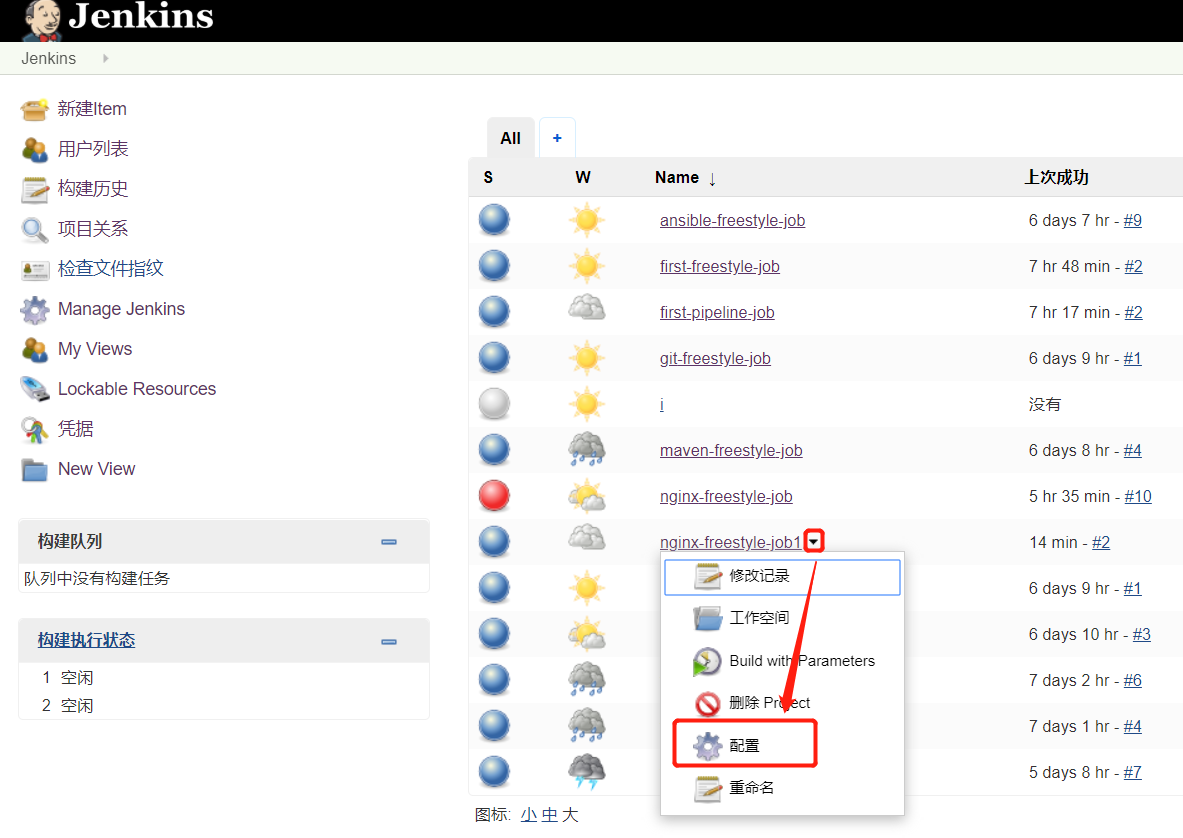This screenshot has width=1183, height=838.
Task: Open the dropdown arrow next to nginx-freestyle-job1
Action: (x=814, y=541)
